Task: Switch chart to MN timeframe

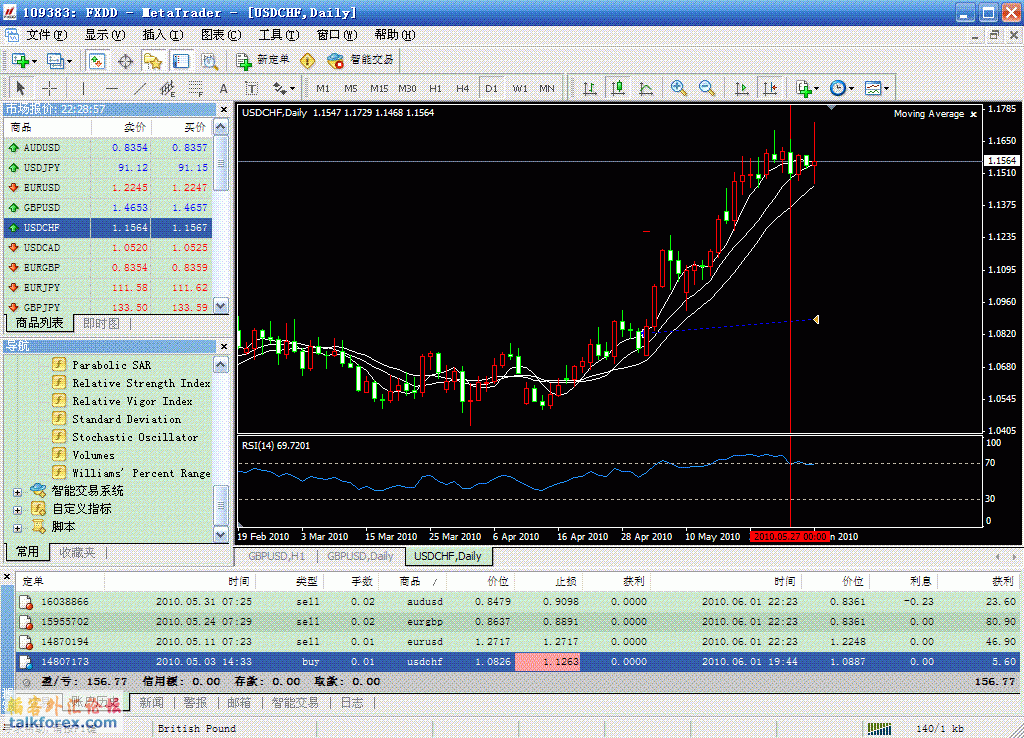Action: 547,88
